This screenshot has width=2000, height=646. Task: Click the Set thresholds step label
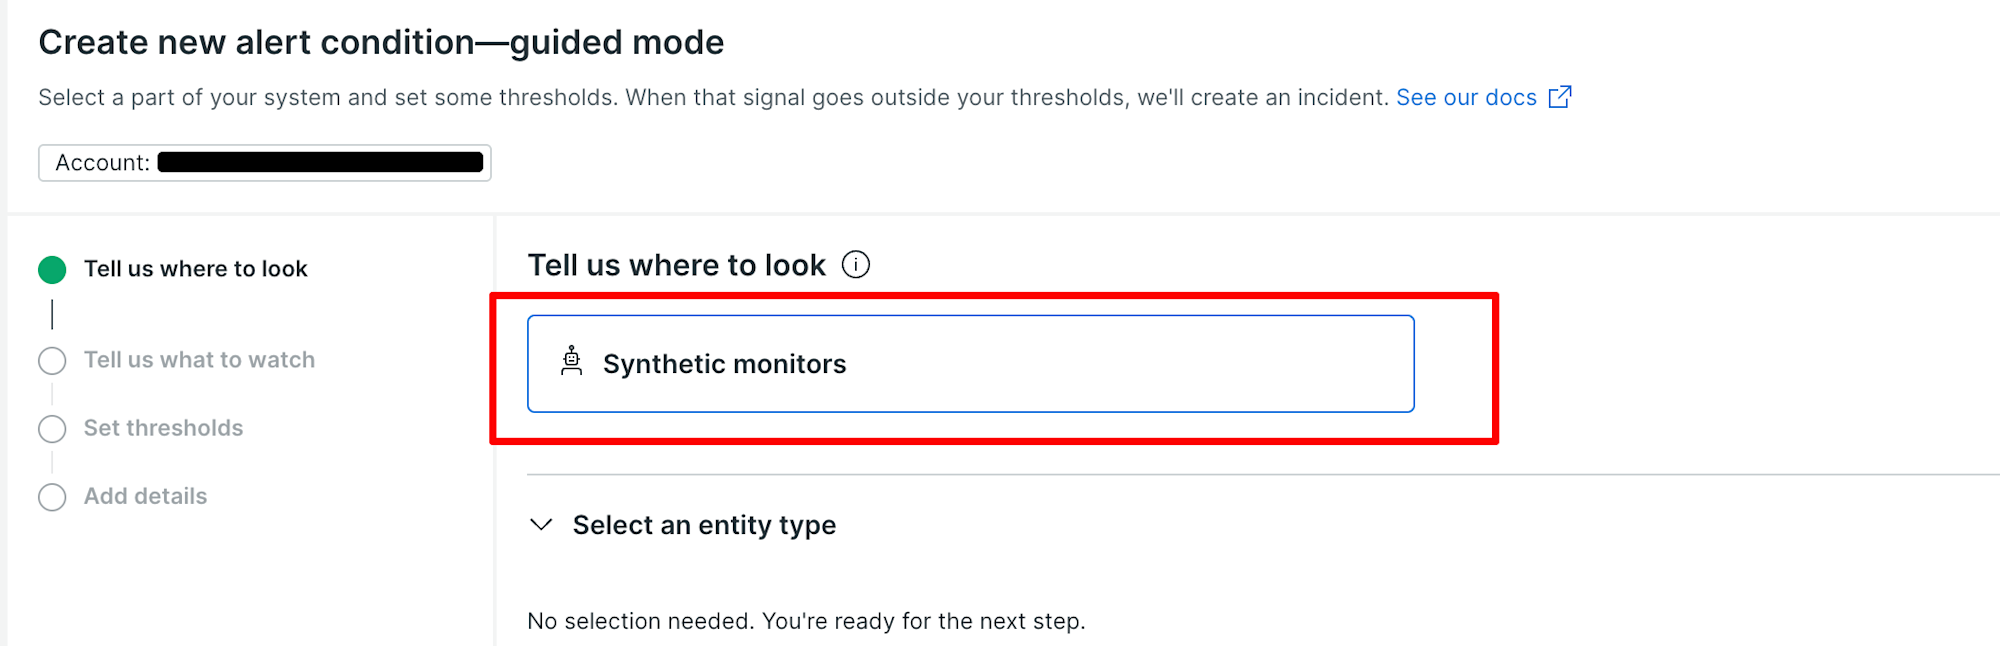tap(163, 428)
